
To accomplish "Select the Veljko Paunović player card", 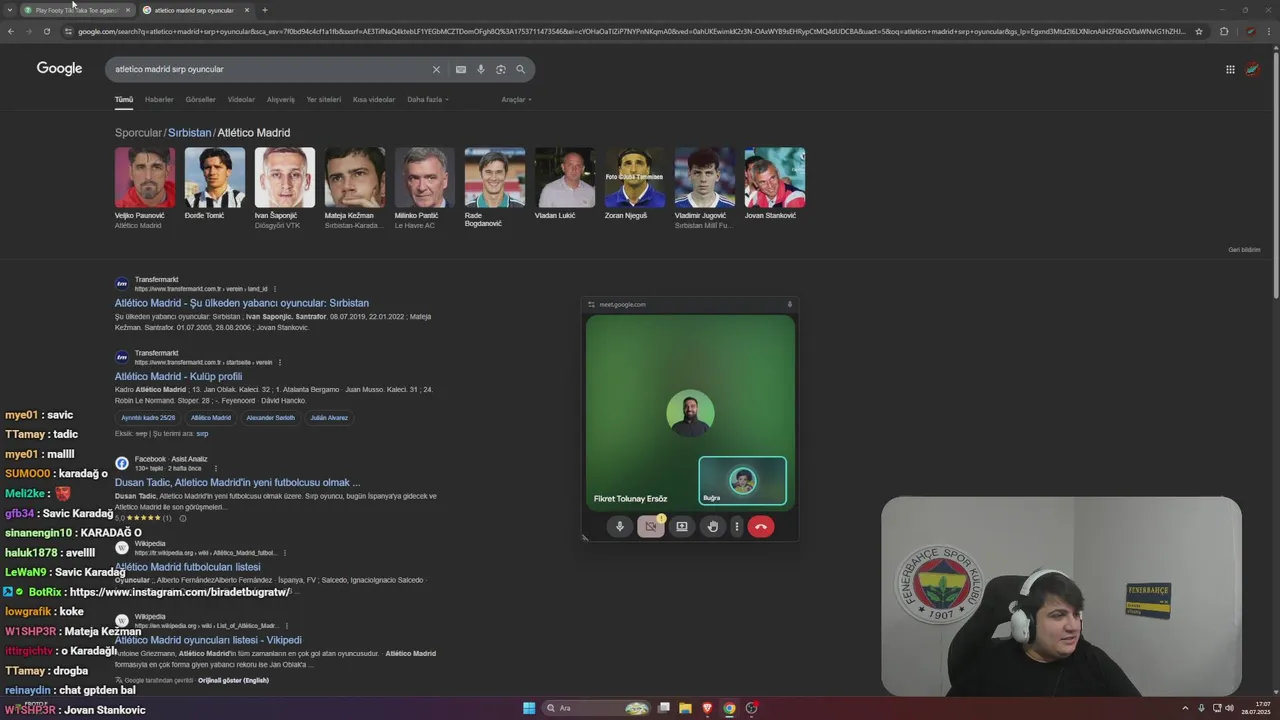I will (x=145, y=189).
